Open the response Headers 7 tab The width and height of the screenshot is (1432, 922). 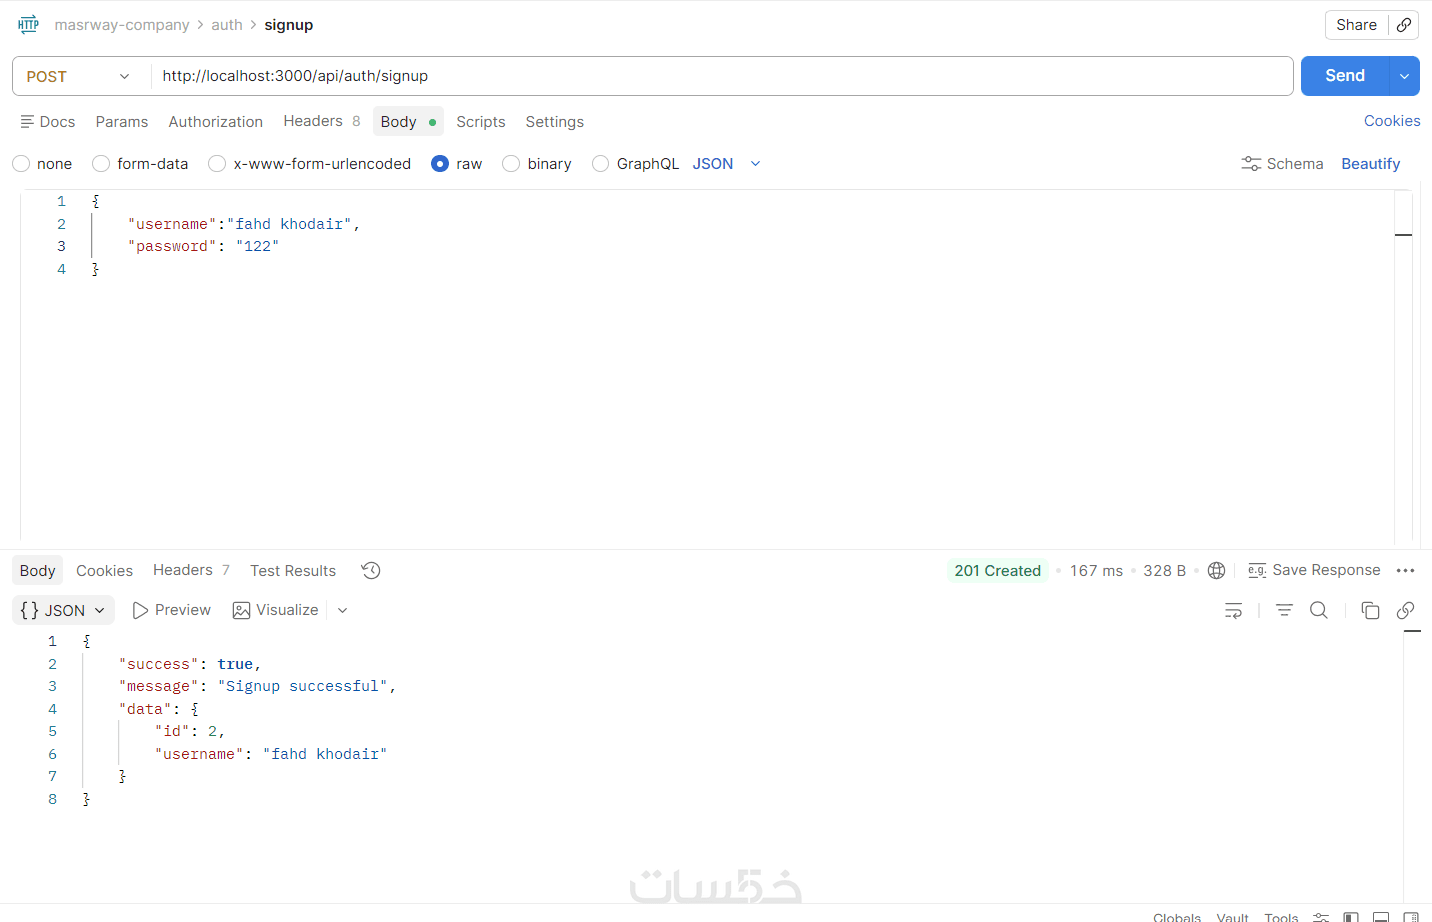tap(191, 570)
